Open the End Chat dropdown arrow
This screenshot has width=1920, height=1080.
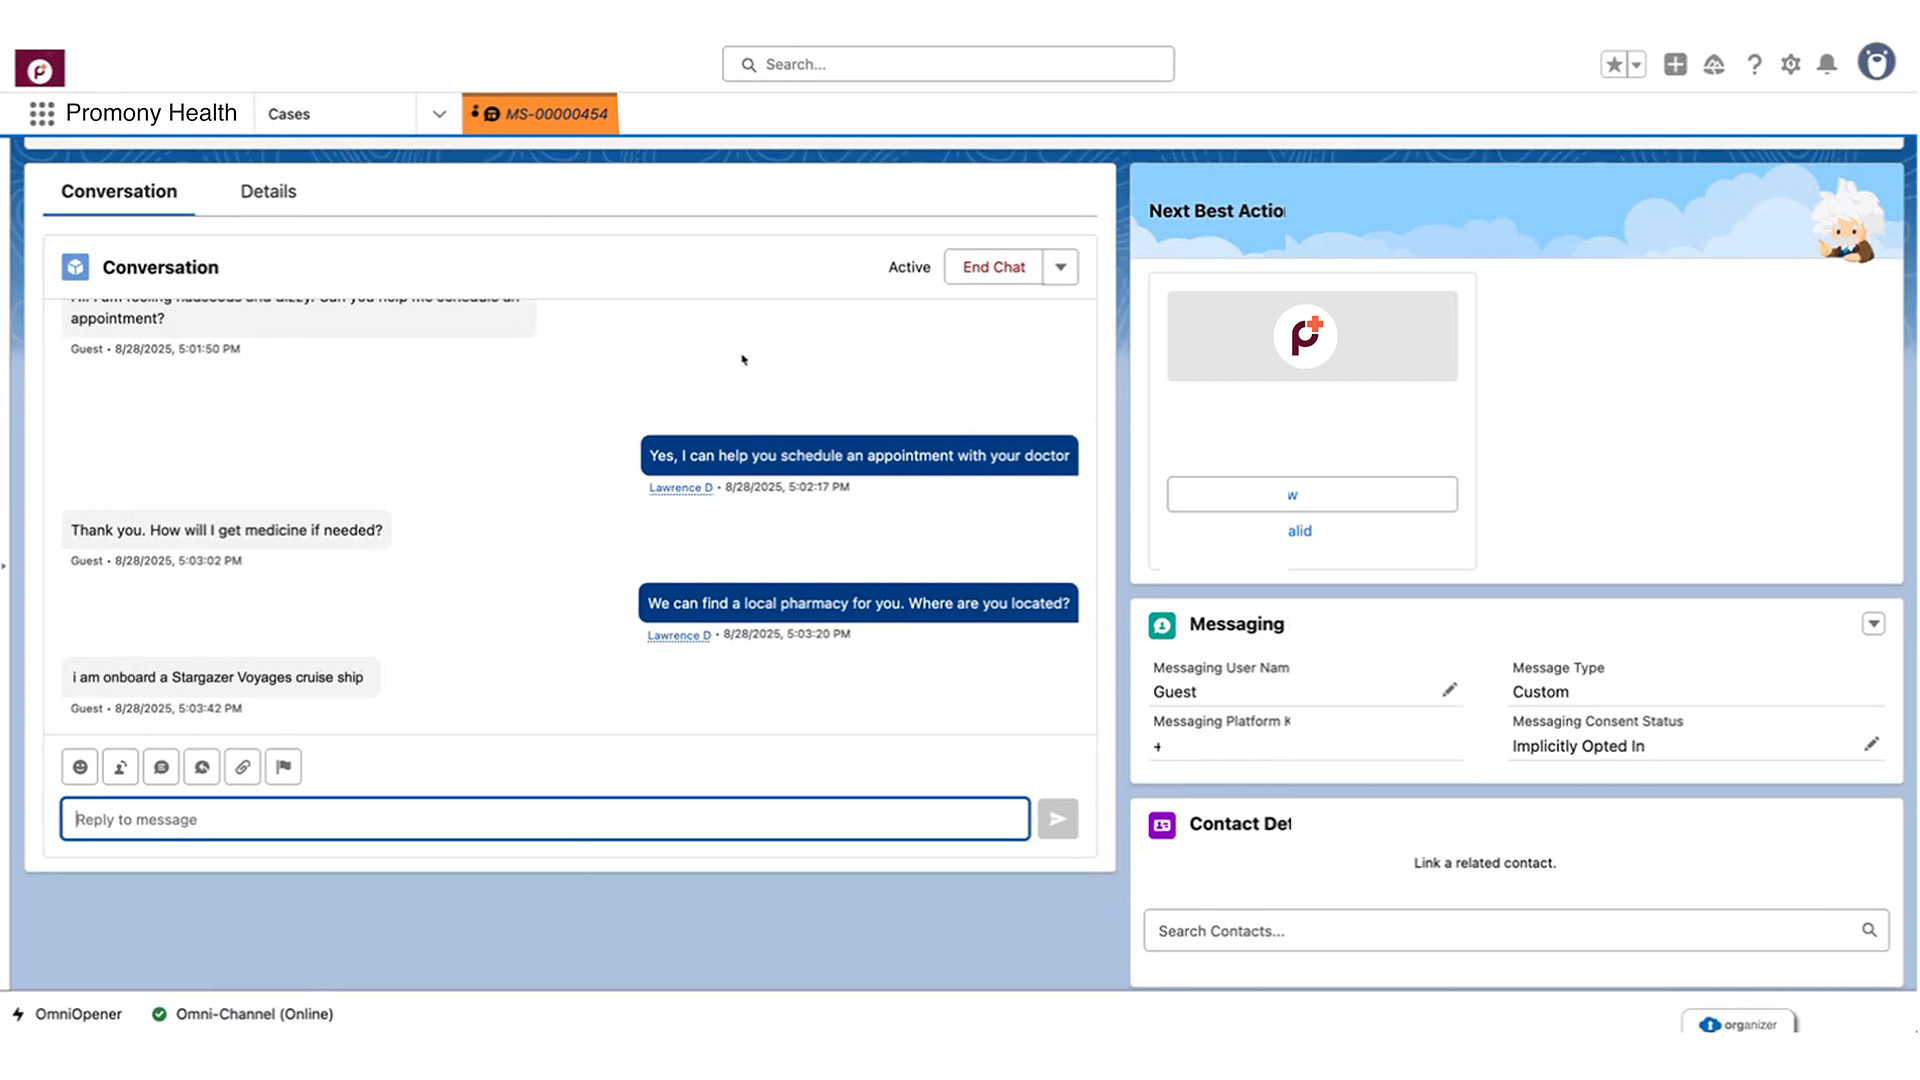pyautogui.click(x=1060, y=267)
